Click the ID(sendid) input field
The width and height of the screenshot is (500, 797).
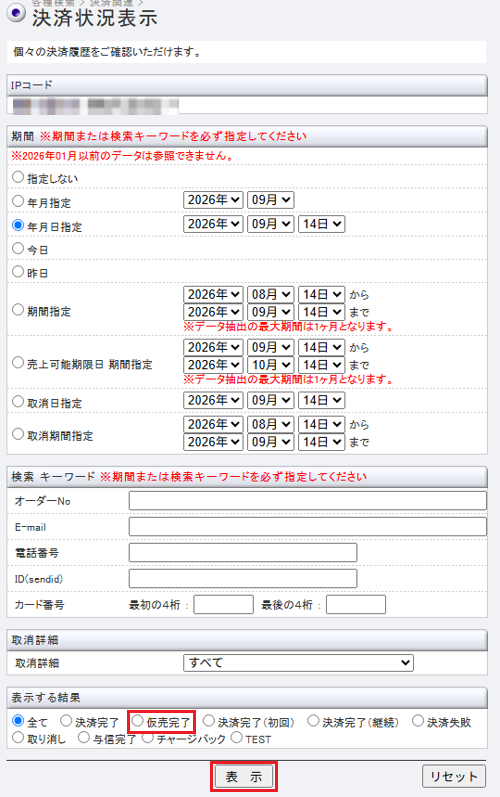[243, 578]
